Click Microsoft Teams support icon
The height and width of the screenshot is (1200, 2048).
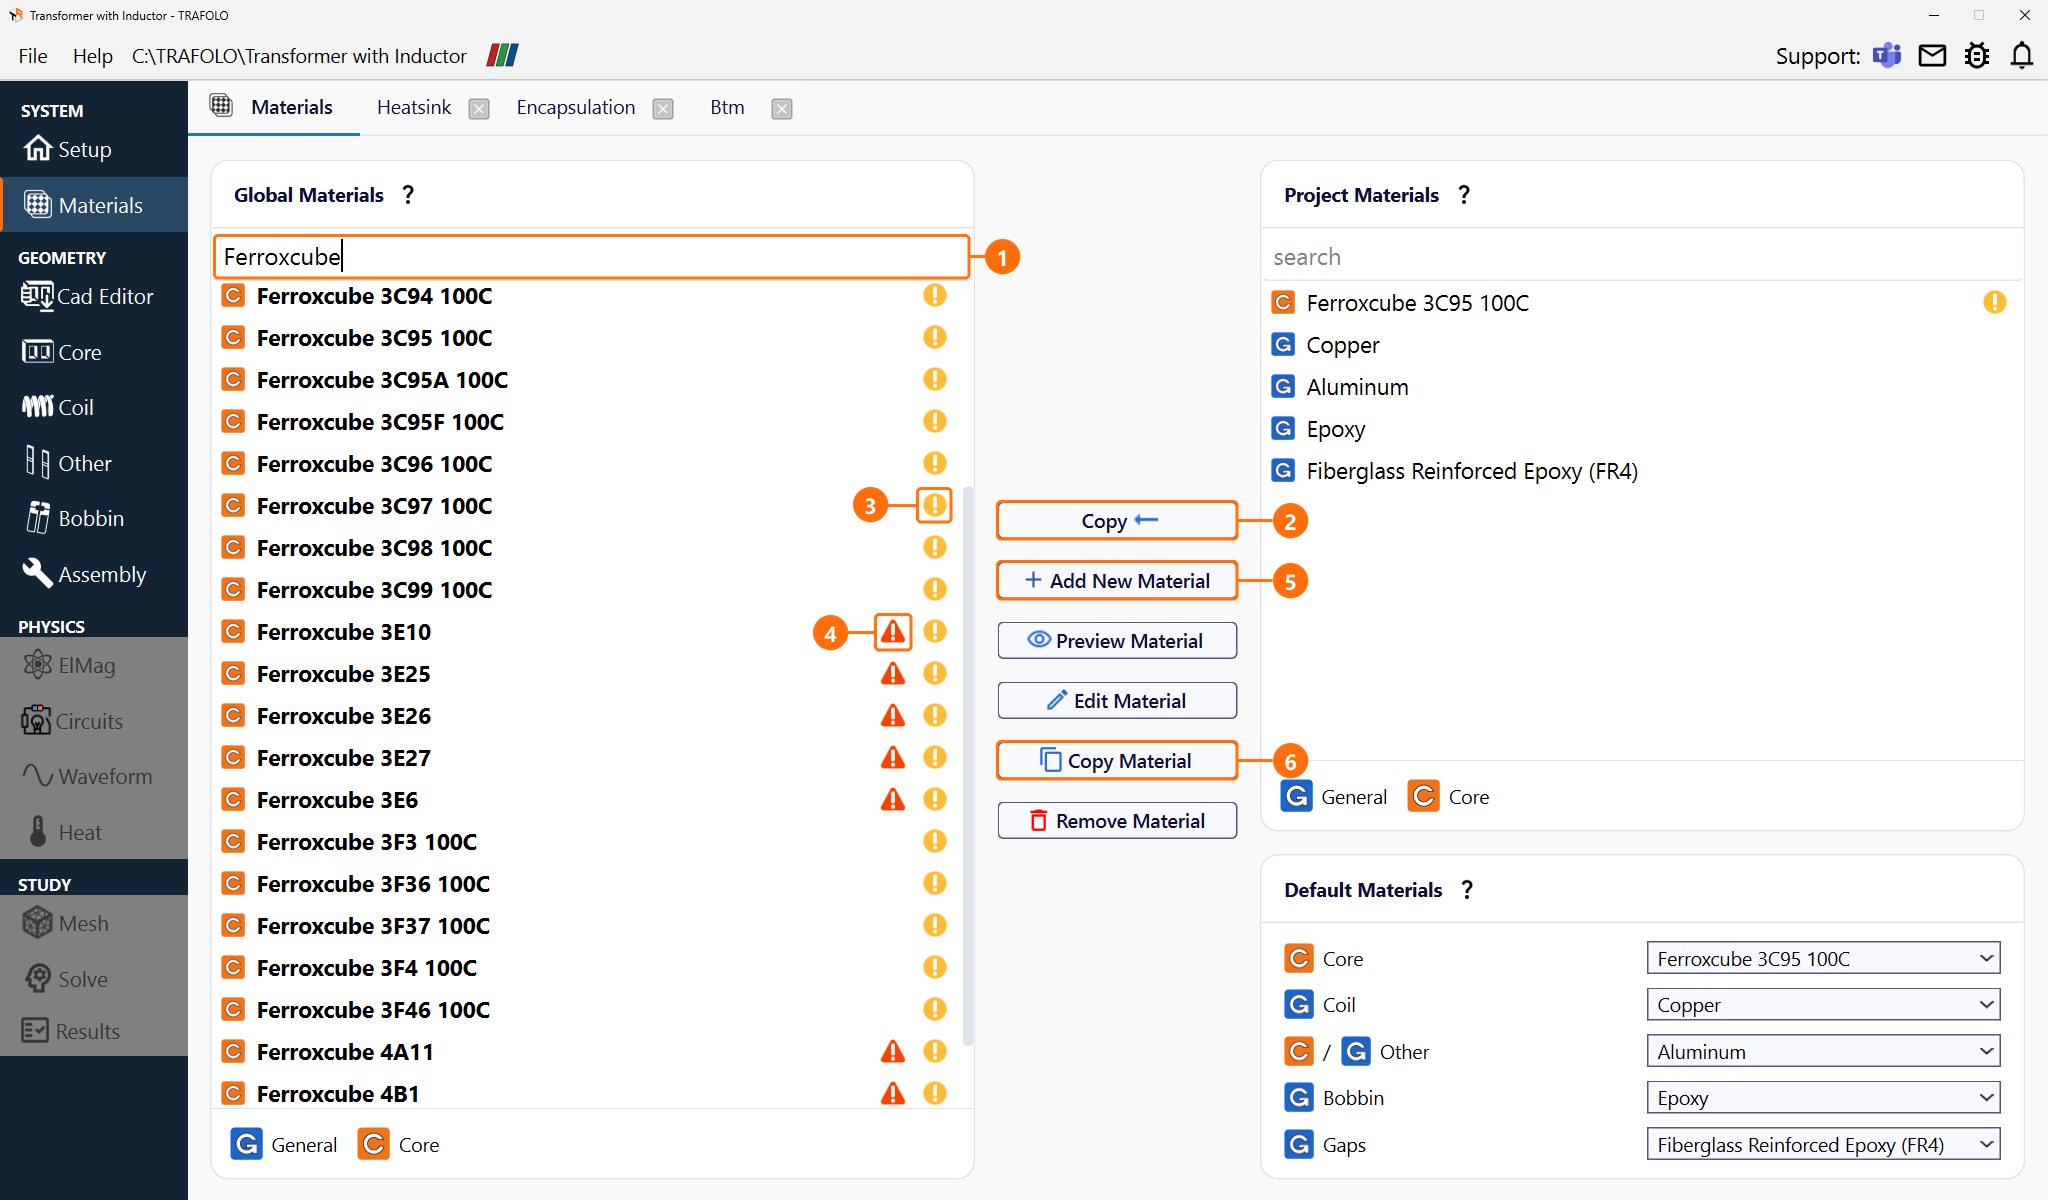(x=1887, y=56)
